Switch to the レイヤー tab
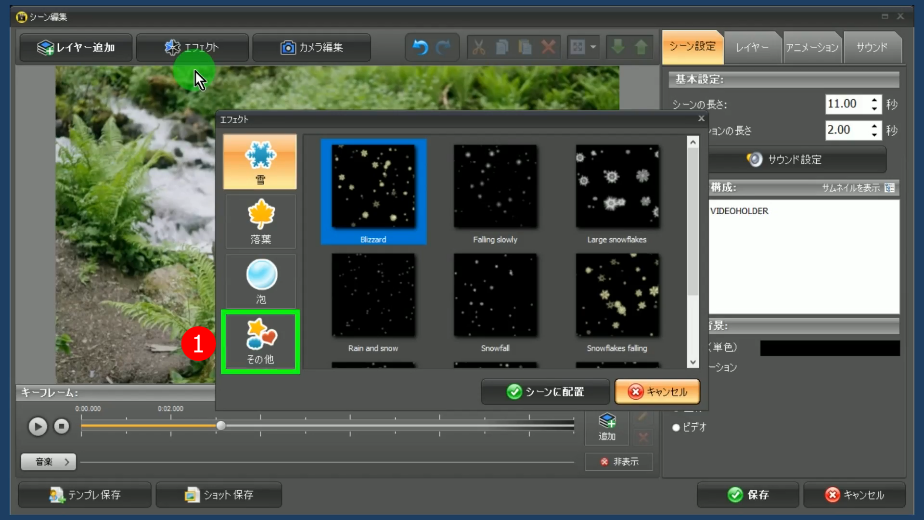Viewport: 924px width, 520px height. [752, 47]
